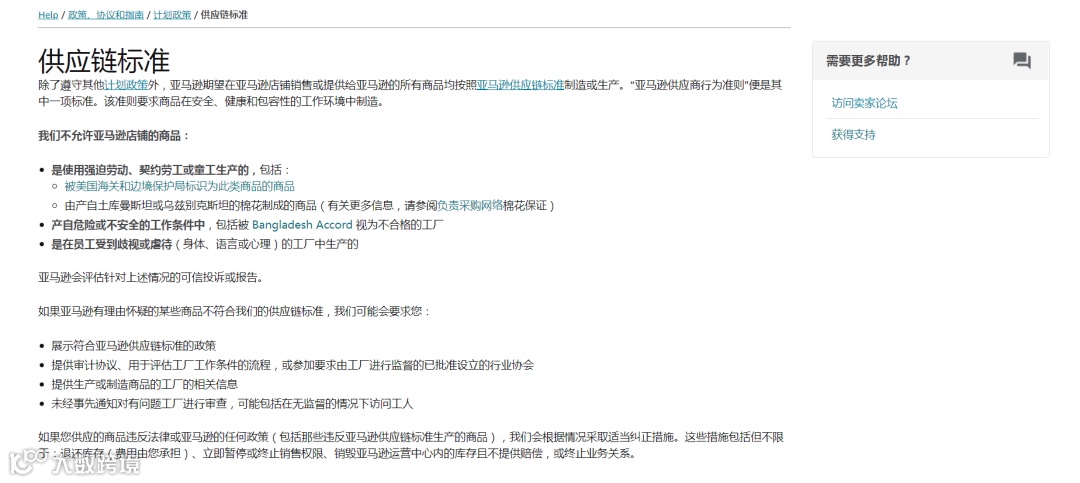Click the 如果亚马逊有理由怀疑 paragraph

tap(235, 311)
